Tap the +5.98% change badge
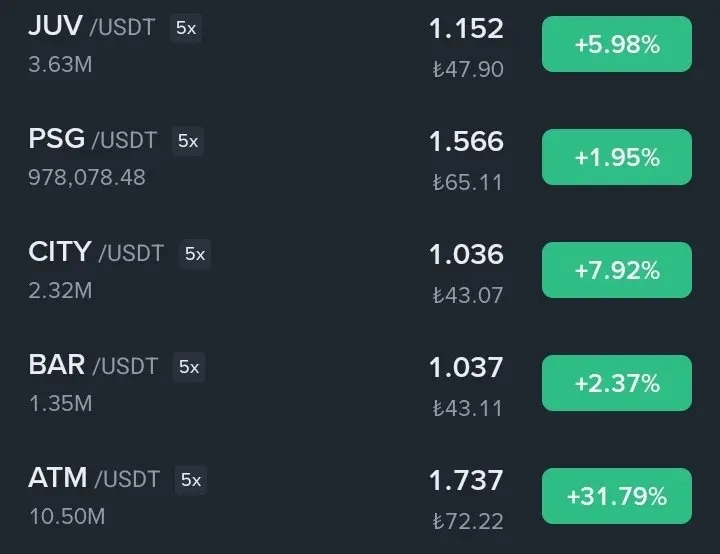720x554 pixels. [617, 44]
